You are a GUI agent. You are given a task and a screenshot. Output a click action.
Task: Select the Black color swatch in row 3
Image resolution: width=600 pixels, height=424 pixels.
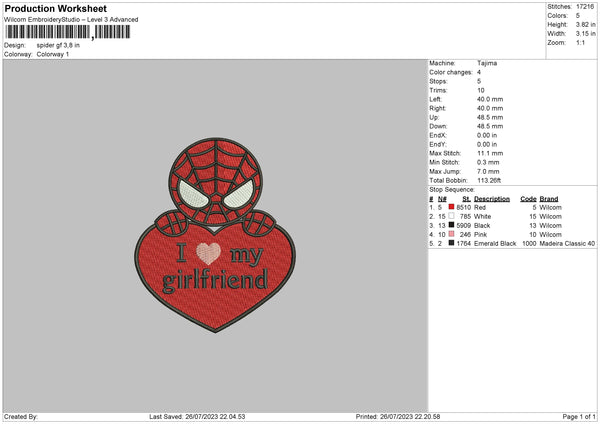pos(452,225)
